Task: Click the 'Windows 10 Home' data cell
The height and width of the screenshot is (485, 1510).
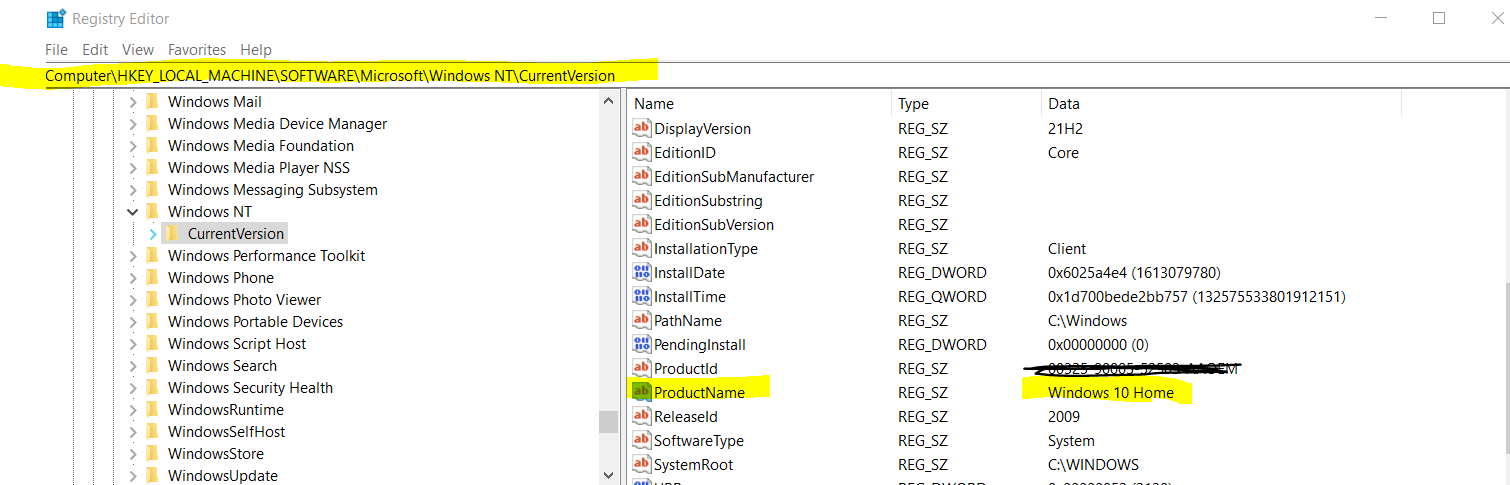Action: coord(1110,392)
